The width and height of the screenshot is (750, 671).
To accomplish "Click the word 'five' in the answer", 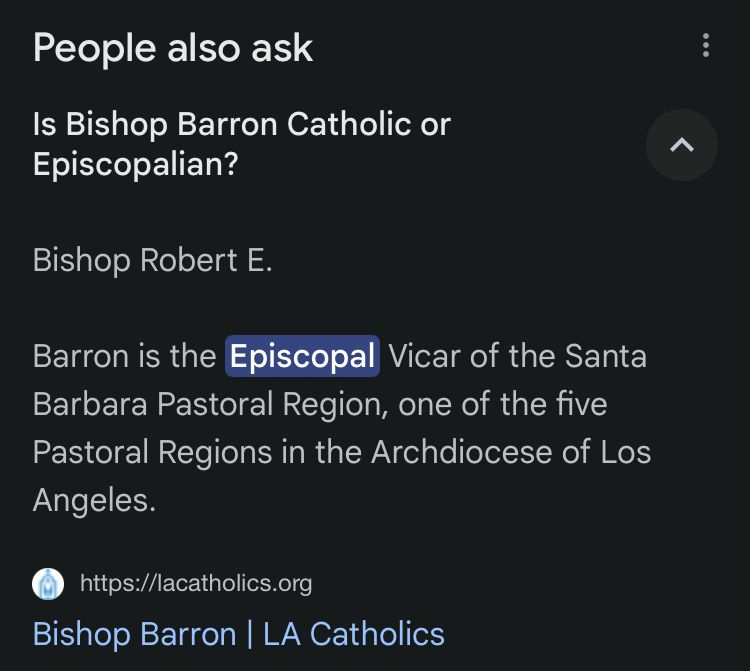I will point(582,404).
